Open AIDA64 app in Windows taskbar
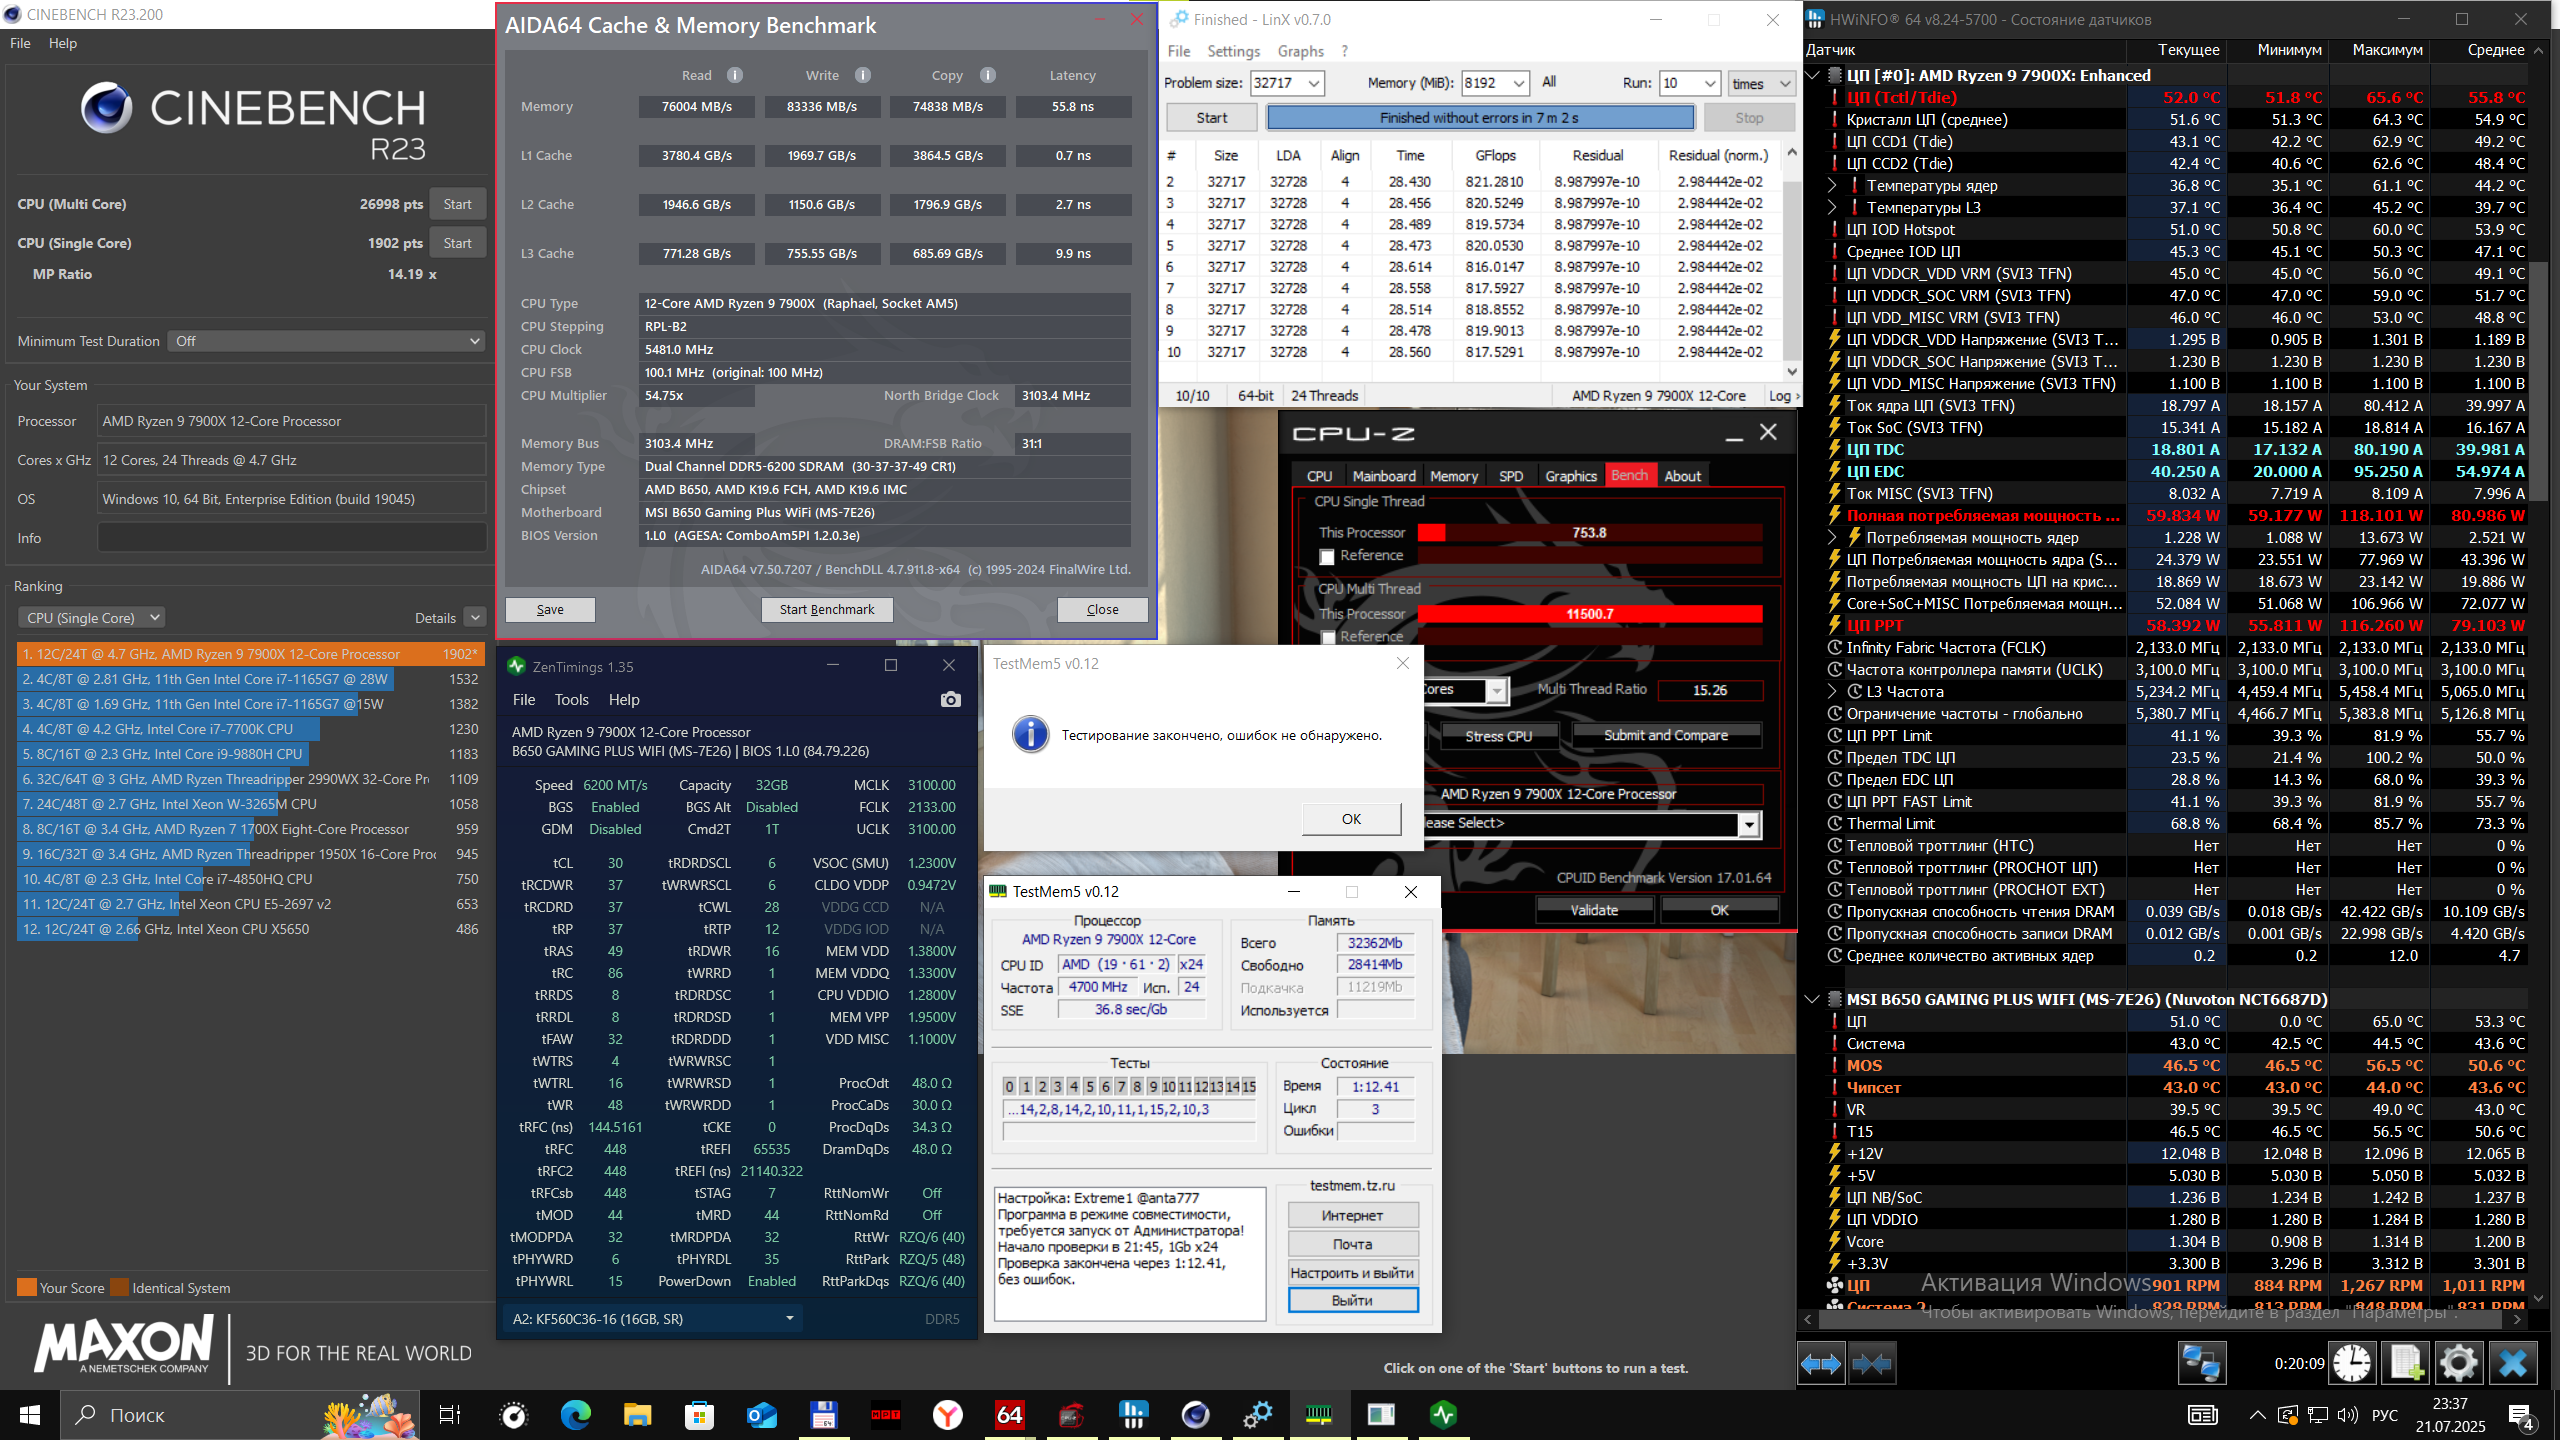Viewport: 2560px width, 1440px height. pos(1009,1415)
